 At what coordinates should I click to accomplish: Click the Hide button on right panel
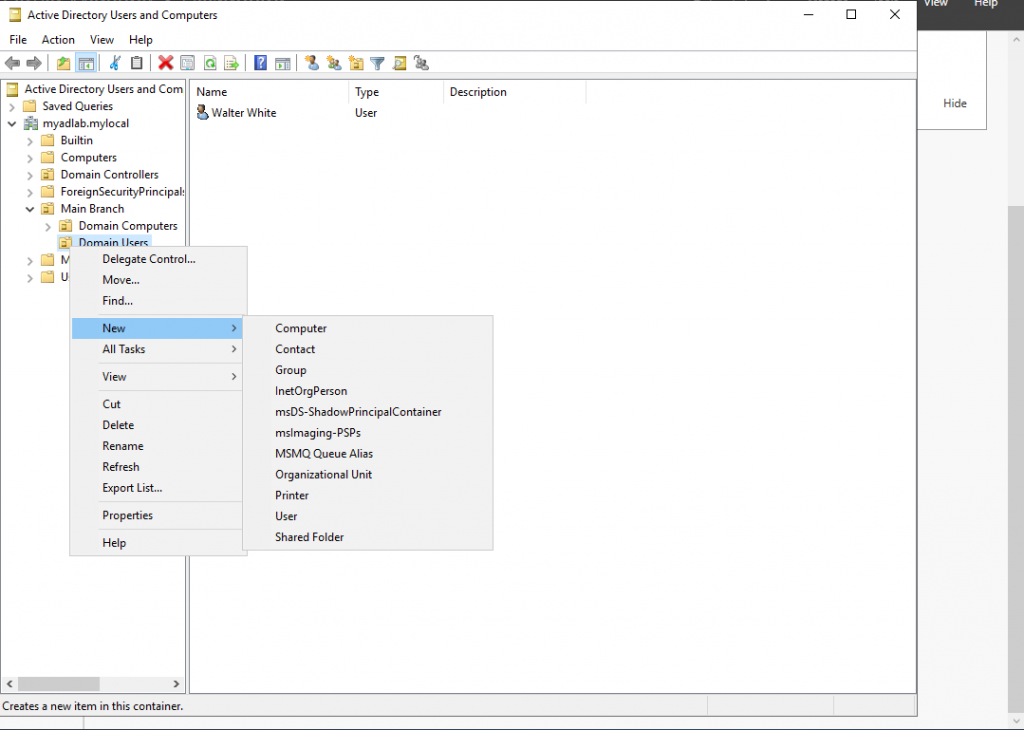click(955, 103)
